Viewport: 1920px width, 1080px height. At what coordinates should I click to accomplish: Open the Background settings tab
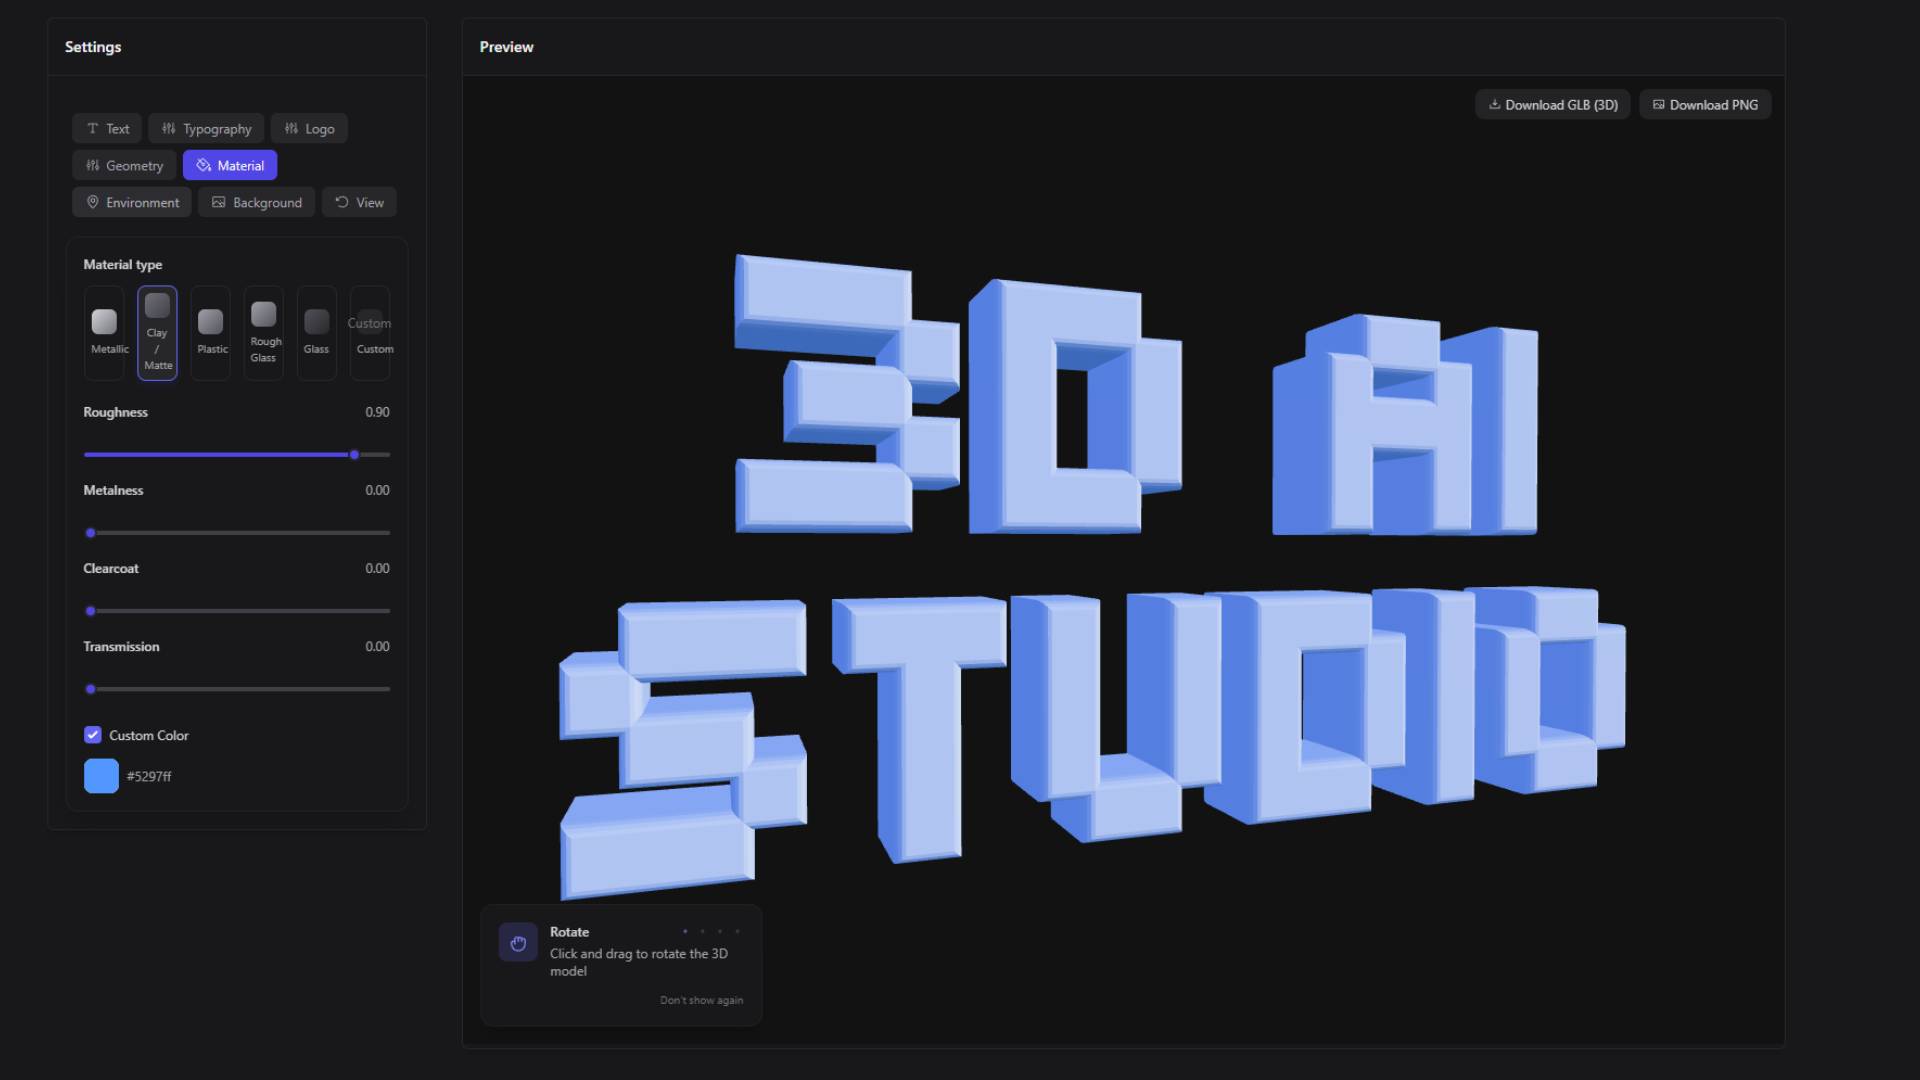click(x=257, y=203)
